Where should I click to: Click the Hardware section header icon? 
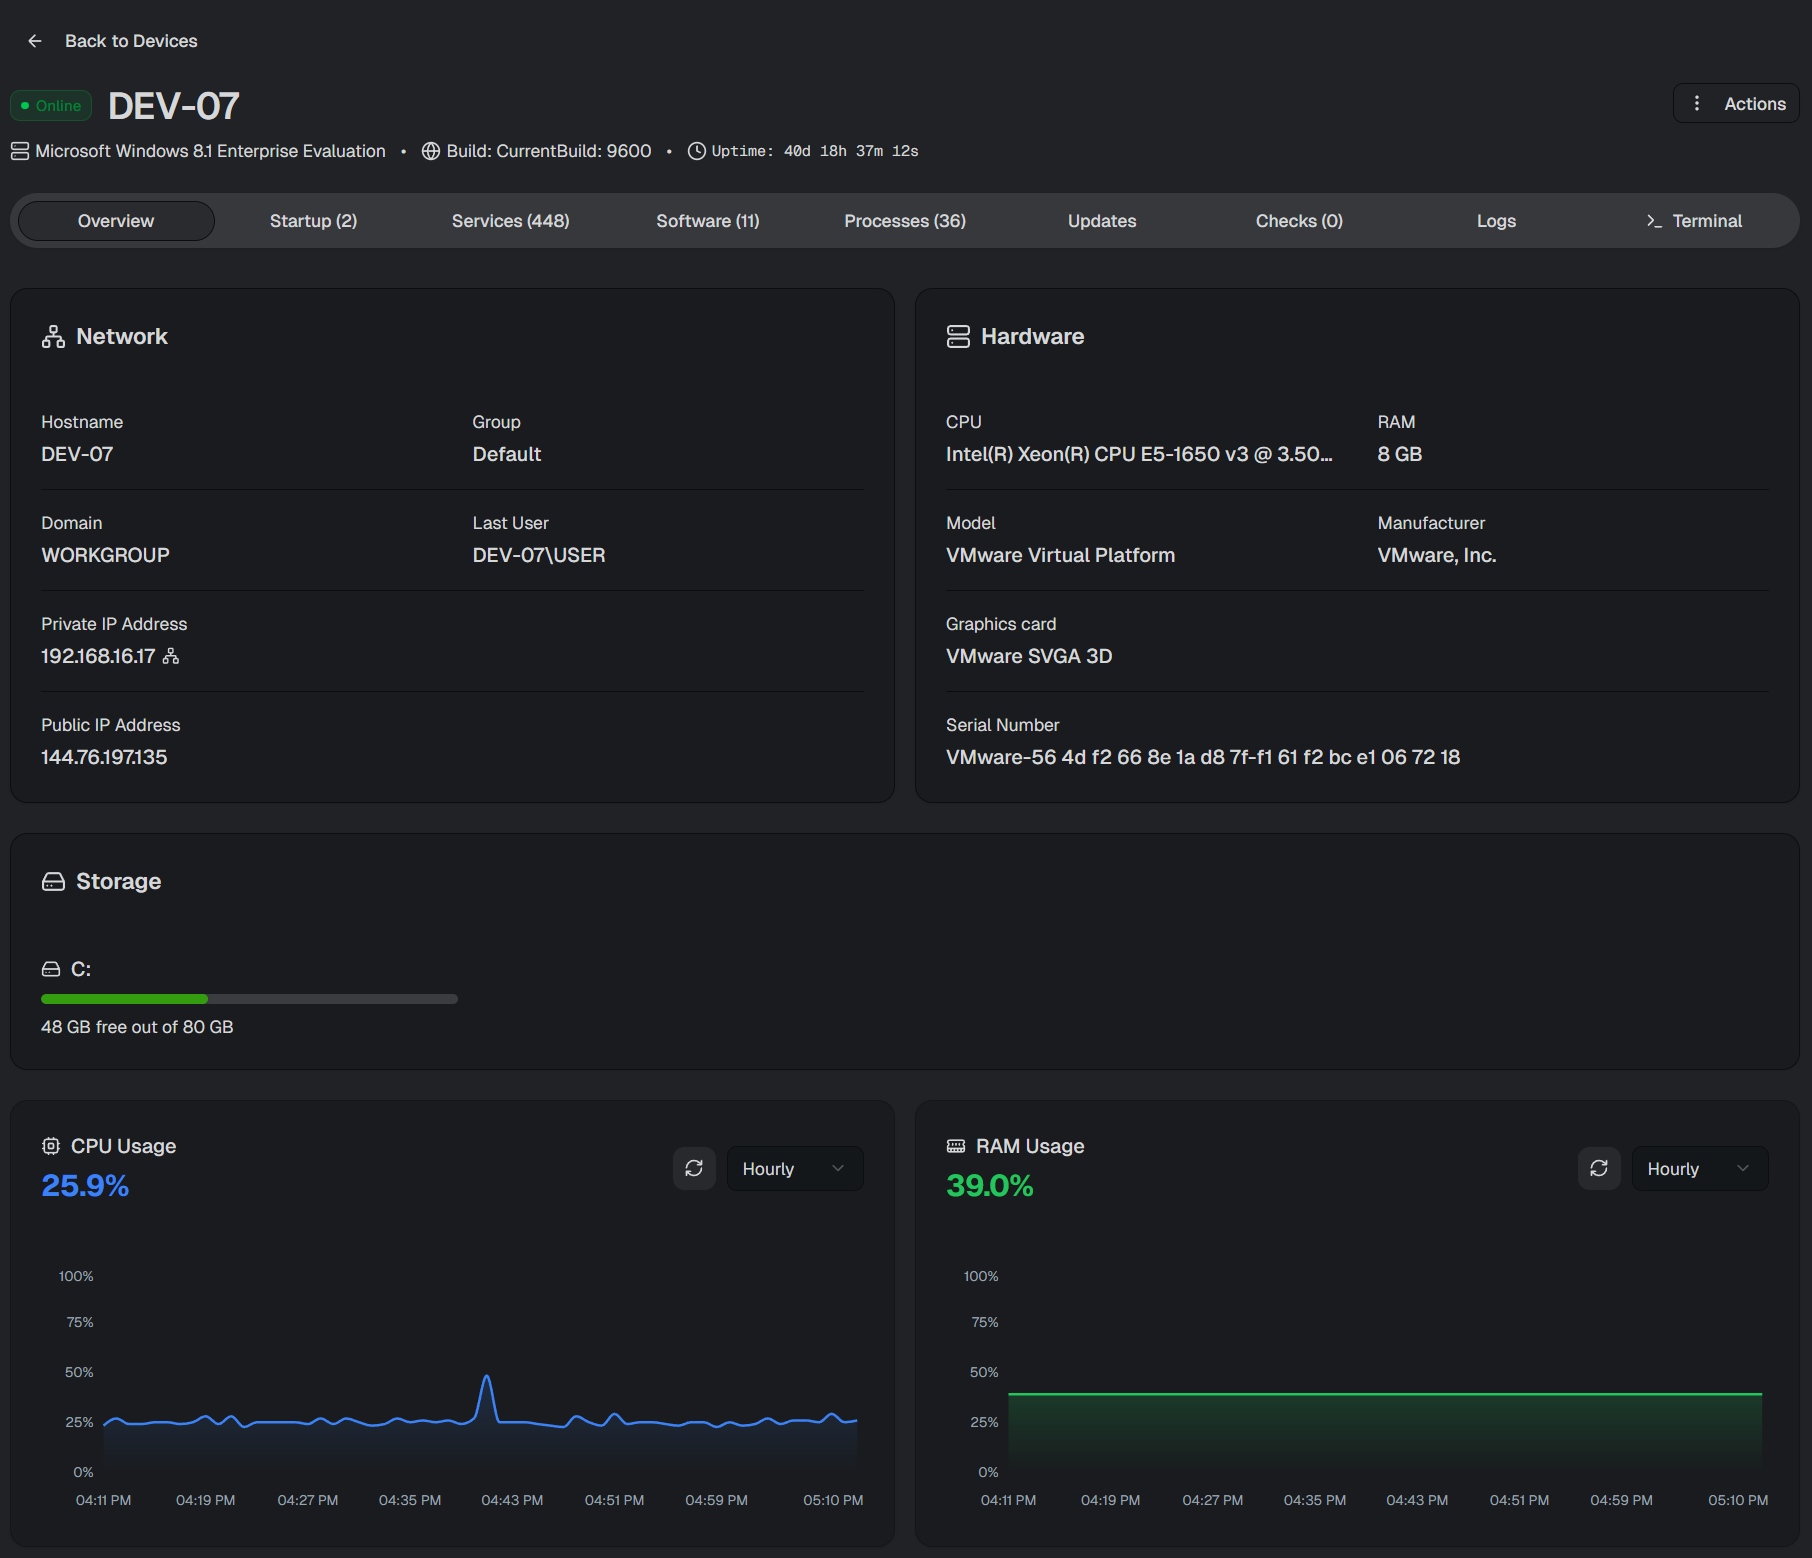[958, 337]
